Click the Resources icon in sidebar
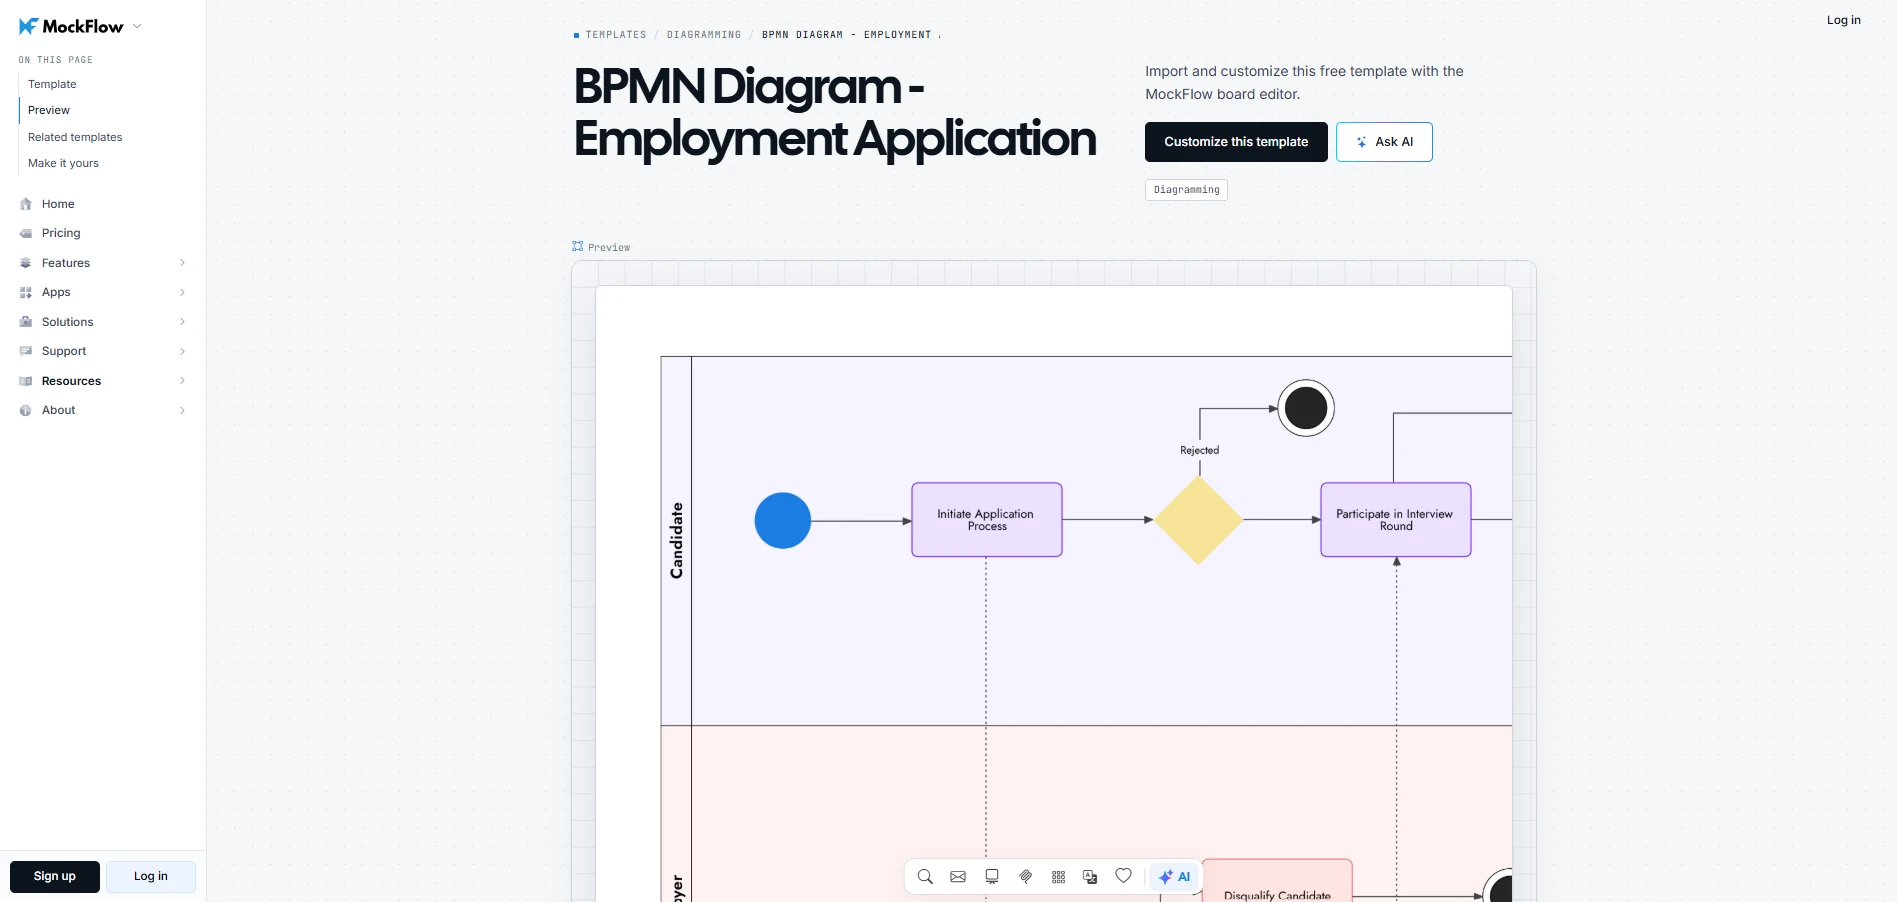 pos(26,381)
